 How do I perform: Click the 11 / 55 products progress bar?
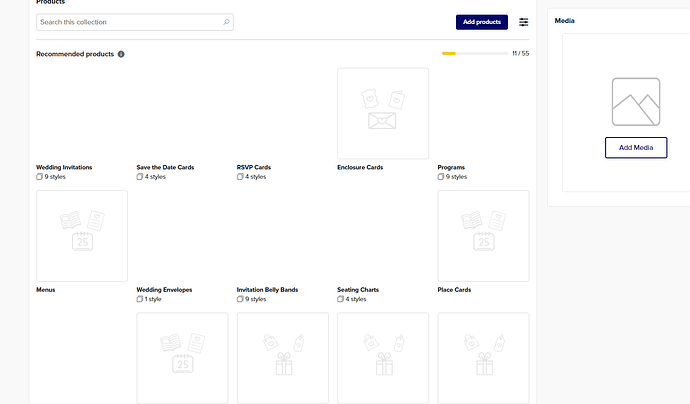tap(475, 53)
